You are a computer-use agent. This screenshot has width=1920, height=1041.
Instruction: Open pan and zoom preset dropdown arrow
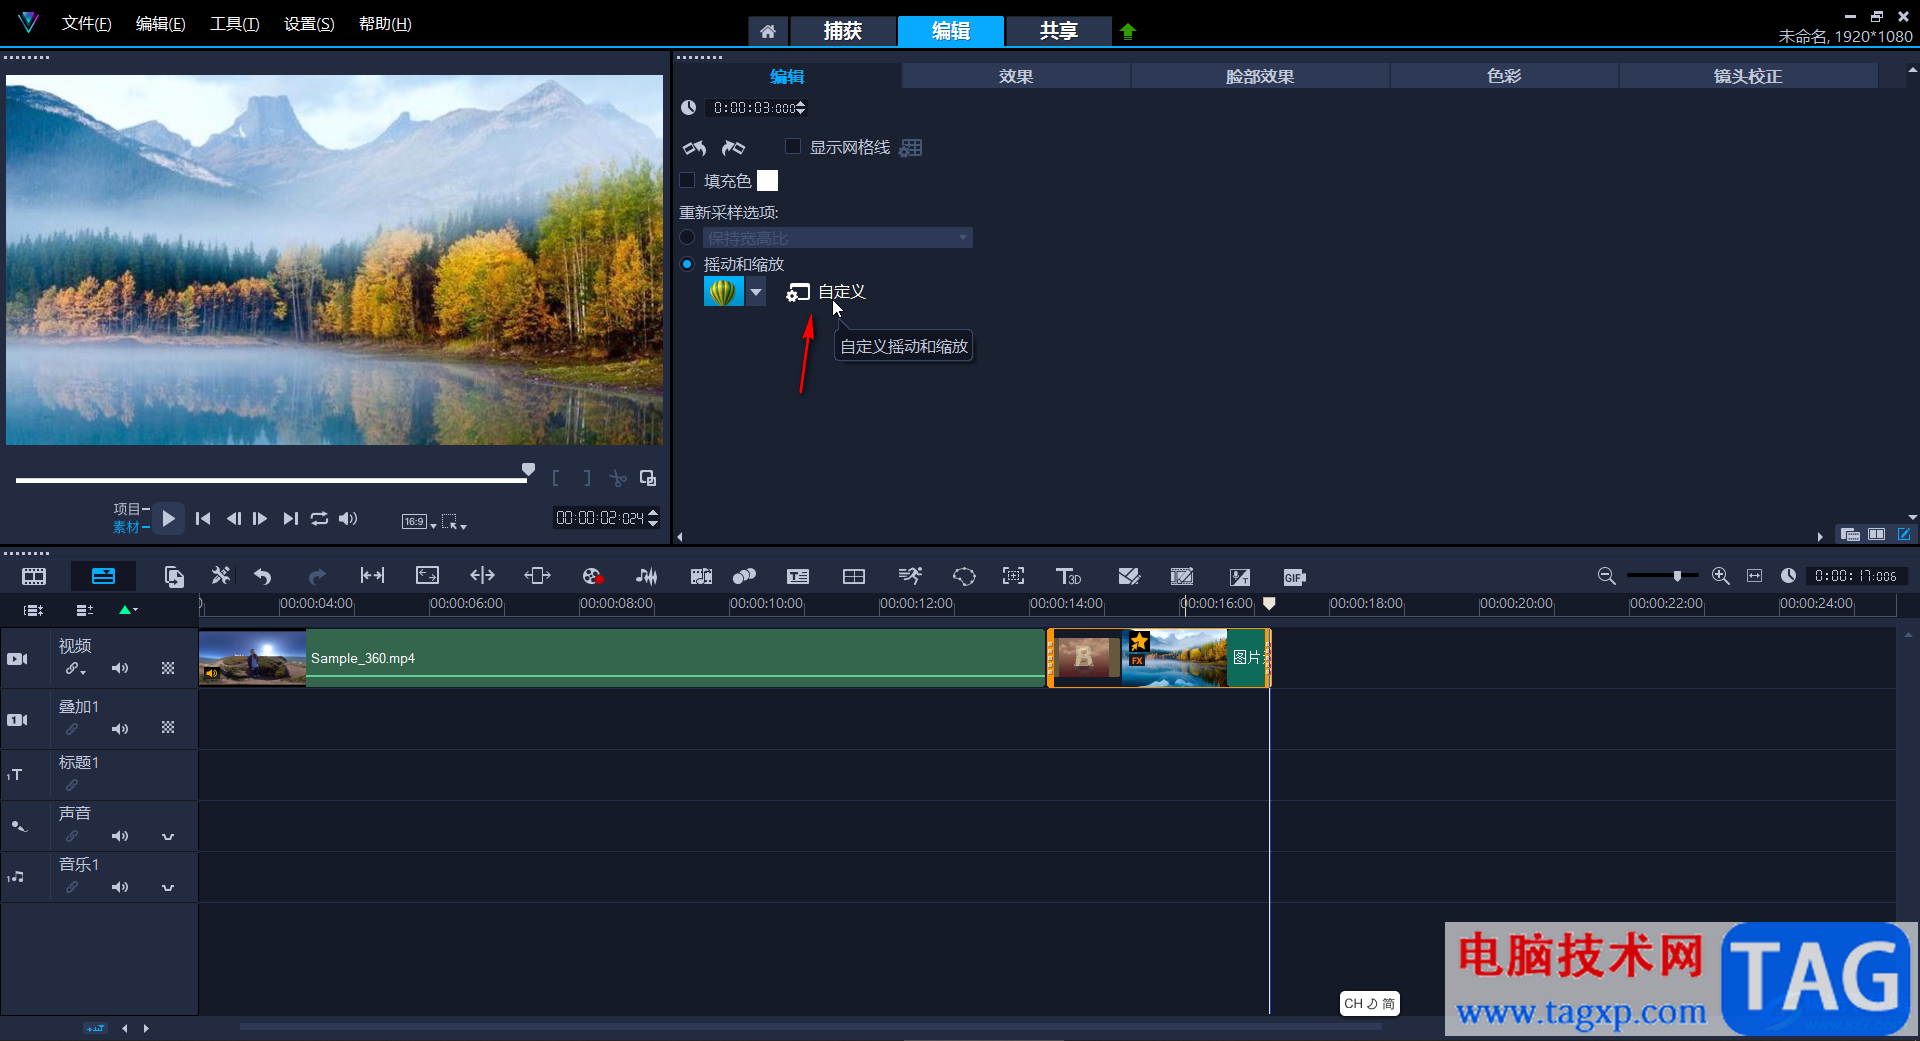[x=756, y=292]
